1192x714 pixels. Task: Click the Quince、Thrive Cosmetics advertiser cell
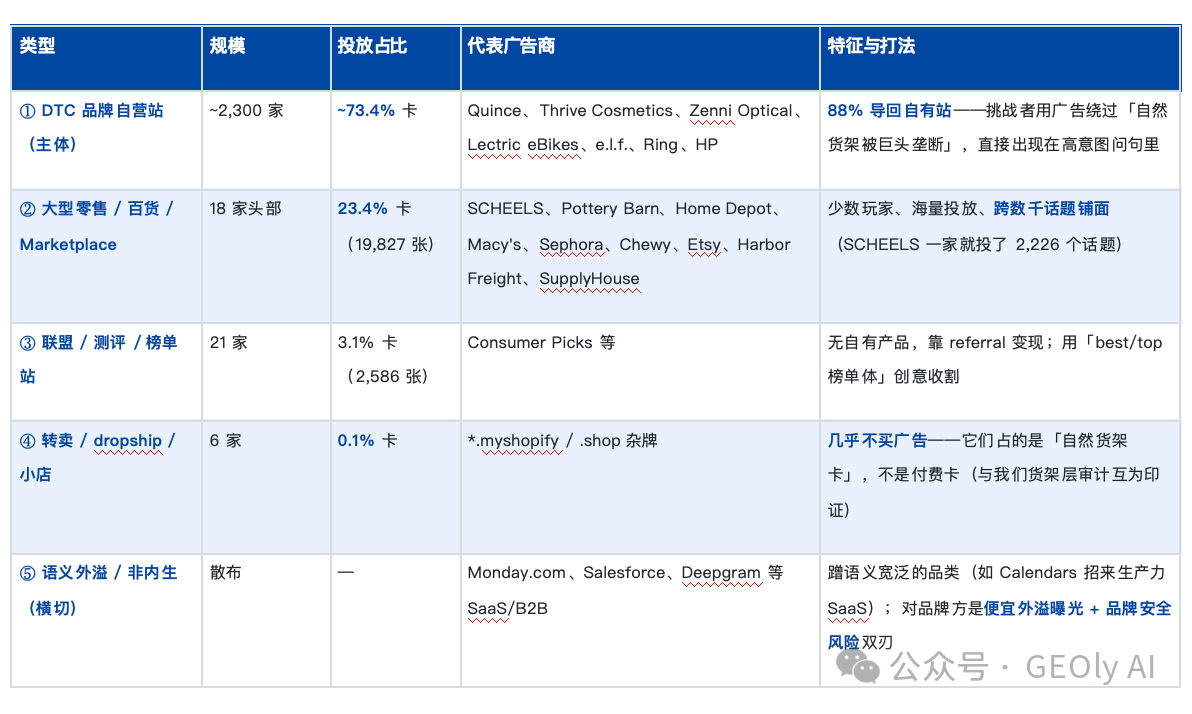(x=640, y=140)
